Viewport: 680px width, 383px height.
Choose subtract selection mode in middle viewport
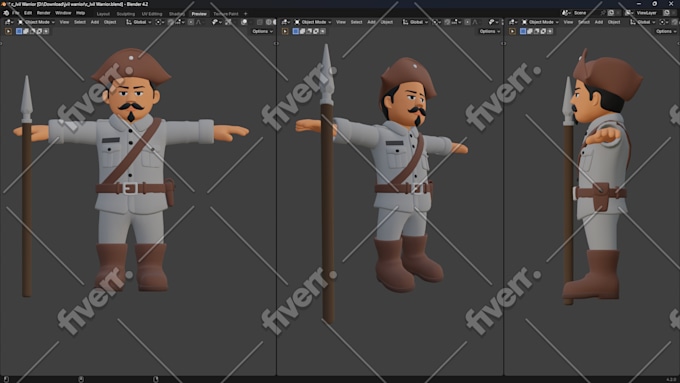309,31
